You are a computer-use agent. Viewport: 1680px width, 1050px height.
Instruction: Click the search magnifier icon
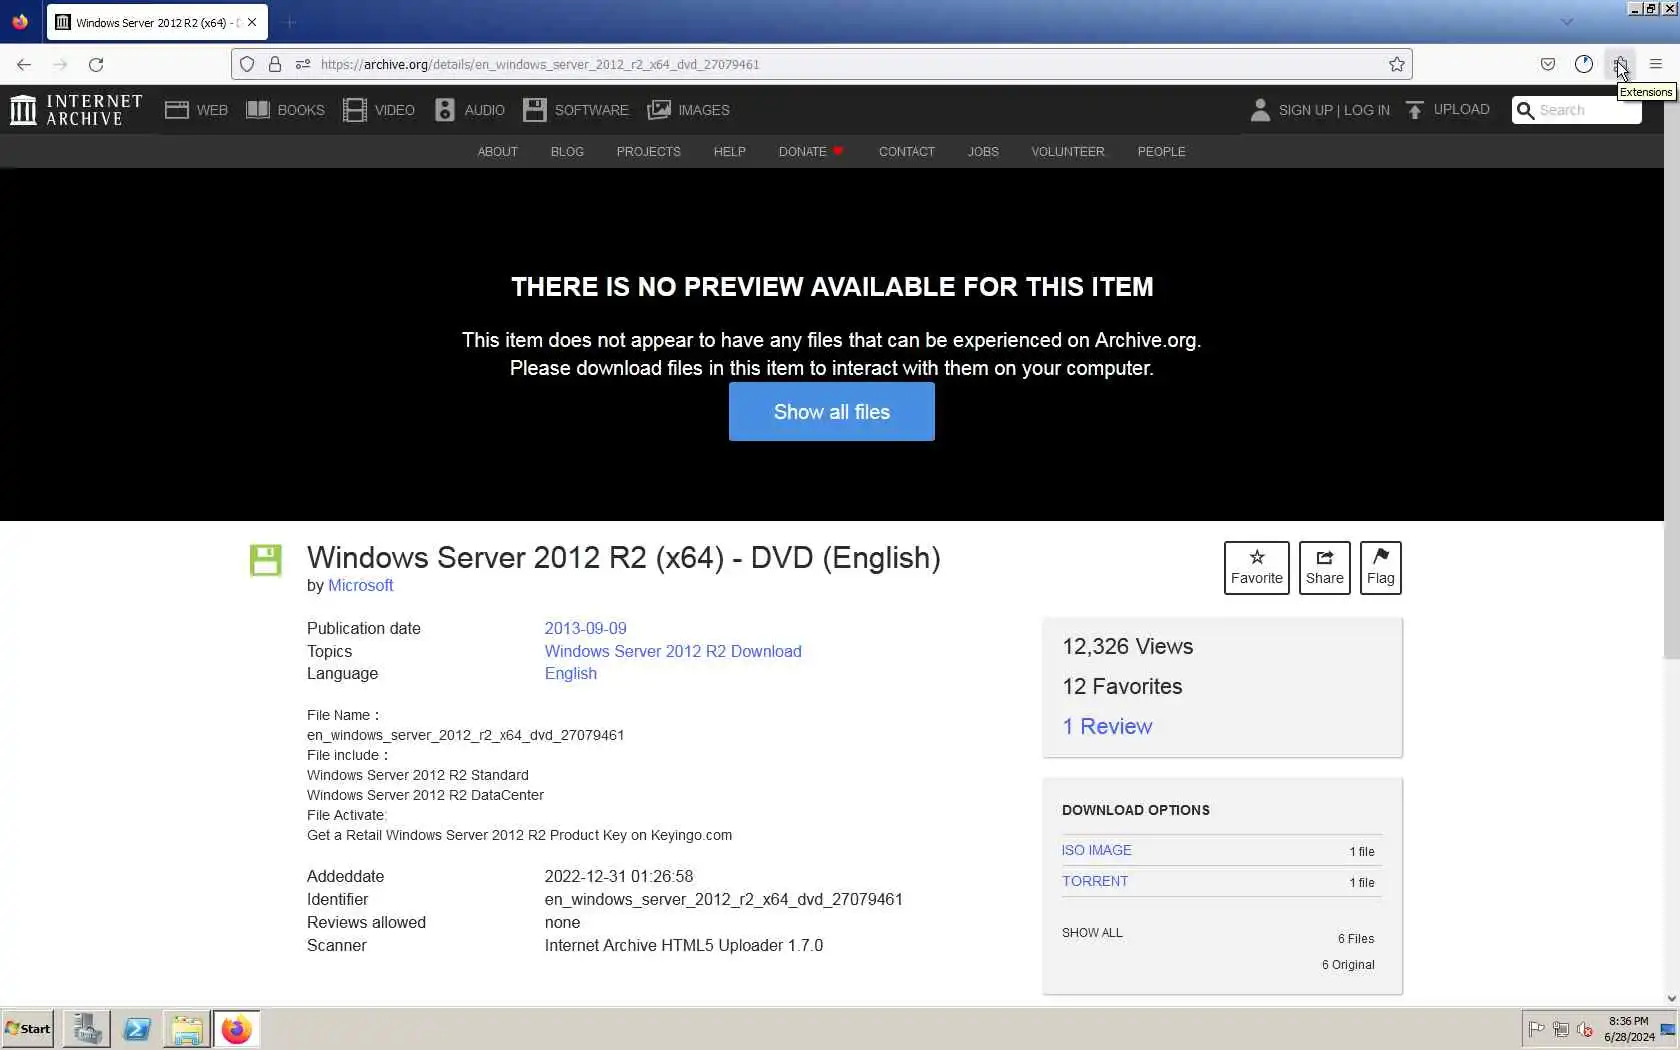click(1525, 110)
